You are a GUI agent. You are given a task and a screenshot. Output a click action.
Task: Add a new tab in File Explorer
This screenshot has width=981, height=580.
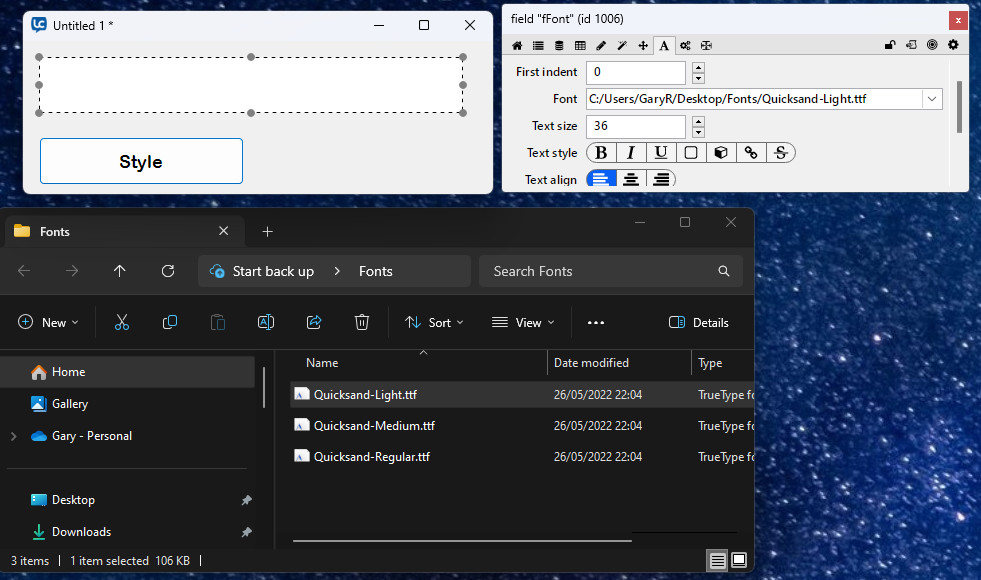coord(267,232)
